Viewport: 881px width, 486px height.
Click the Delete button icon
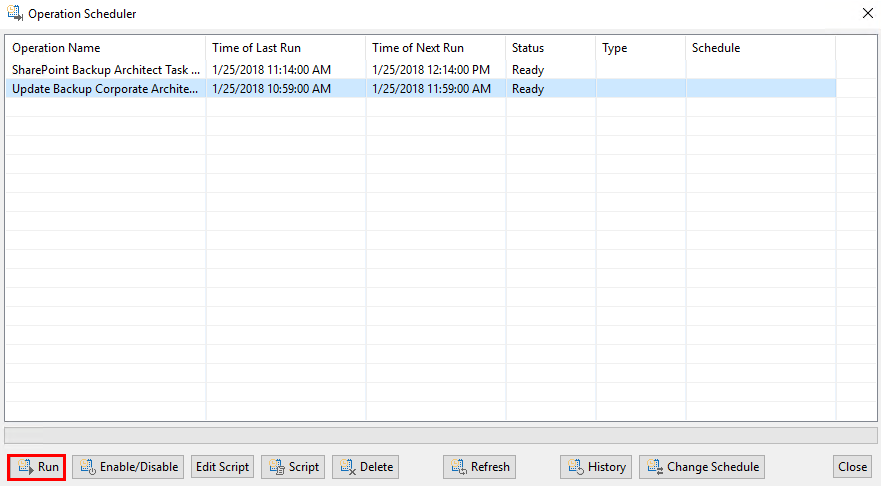347,467
